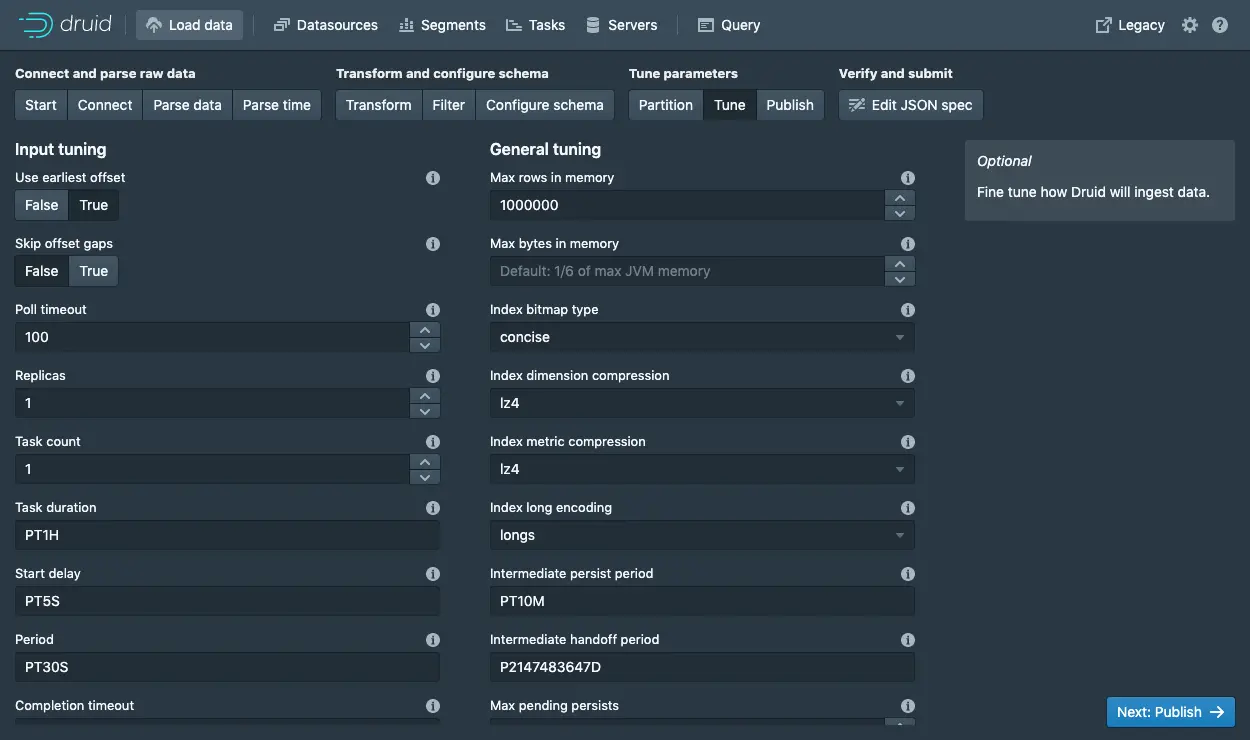Show info for Index bitmap type
Screen dimensions: 1250x740
click(x=908, y=310)
